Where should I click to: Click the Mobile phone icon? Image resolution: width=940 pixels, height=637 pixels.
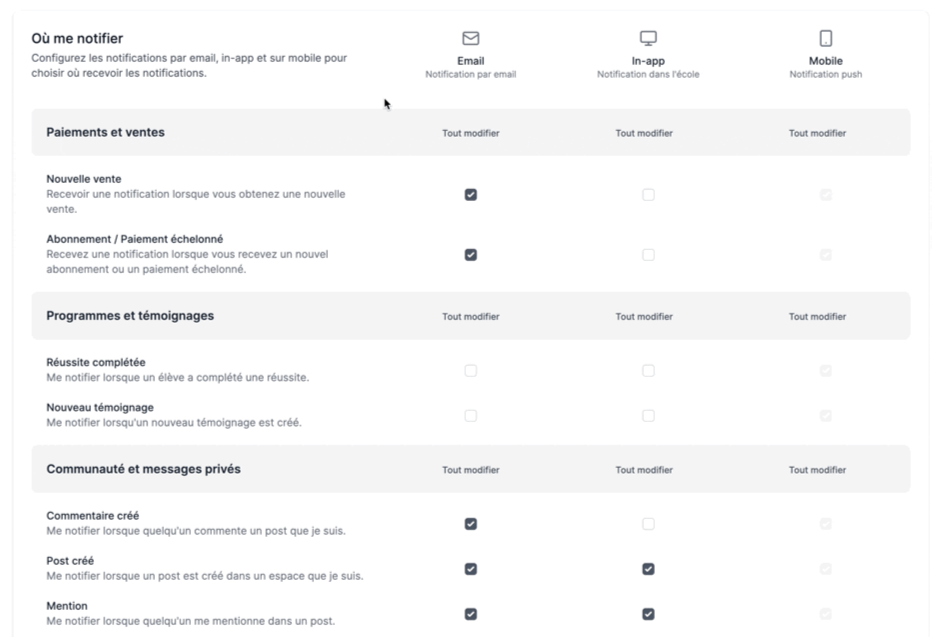tap(826, 38)
